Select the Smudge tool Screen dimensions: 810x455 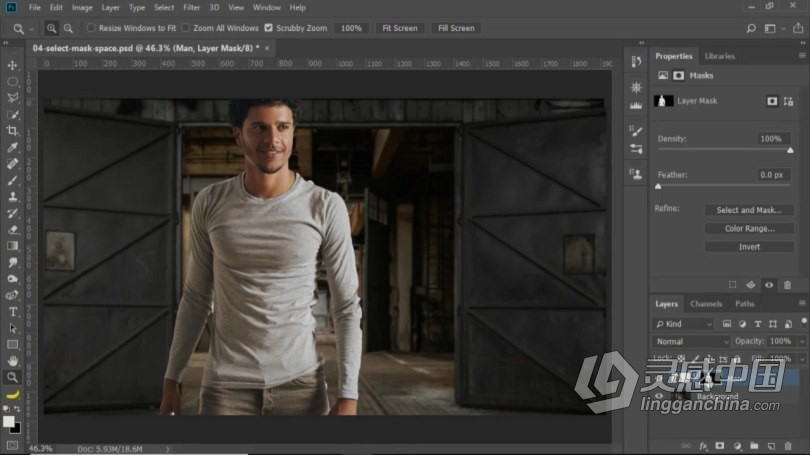(12, 262)
